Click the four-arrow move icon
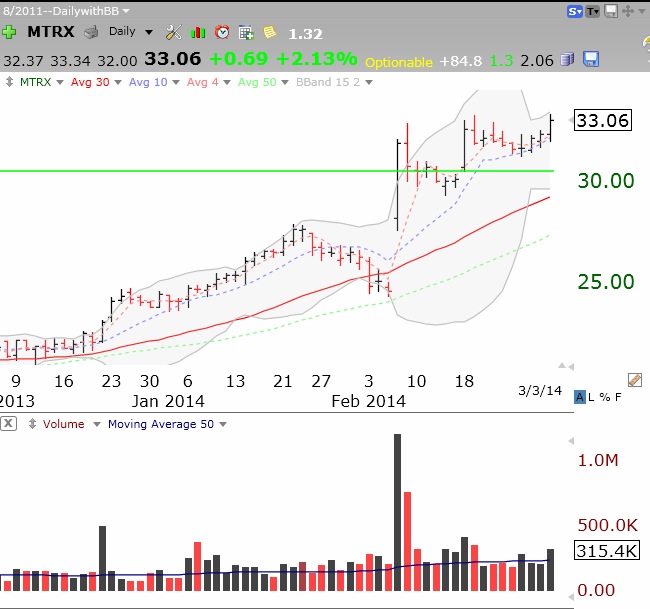This screenshot has height=609, width=650. 628,11
